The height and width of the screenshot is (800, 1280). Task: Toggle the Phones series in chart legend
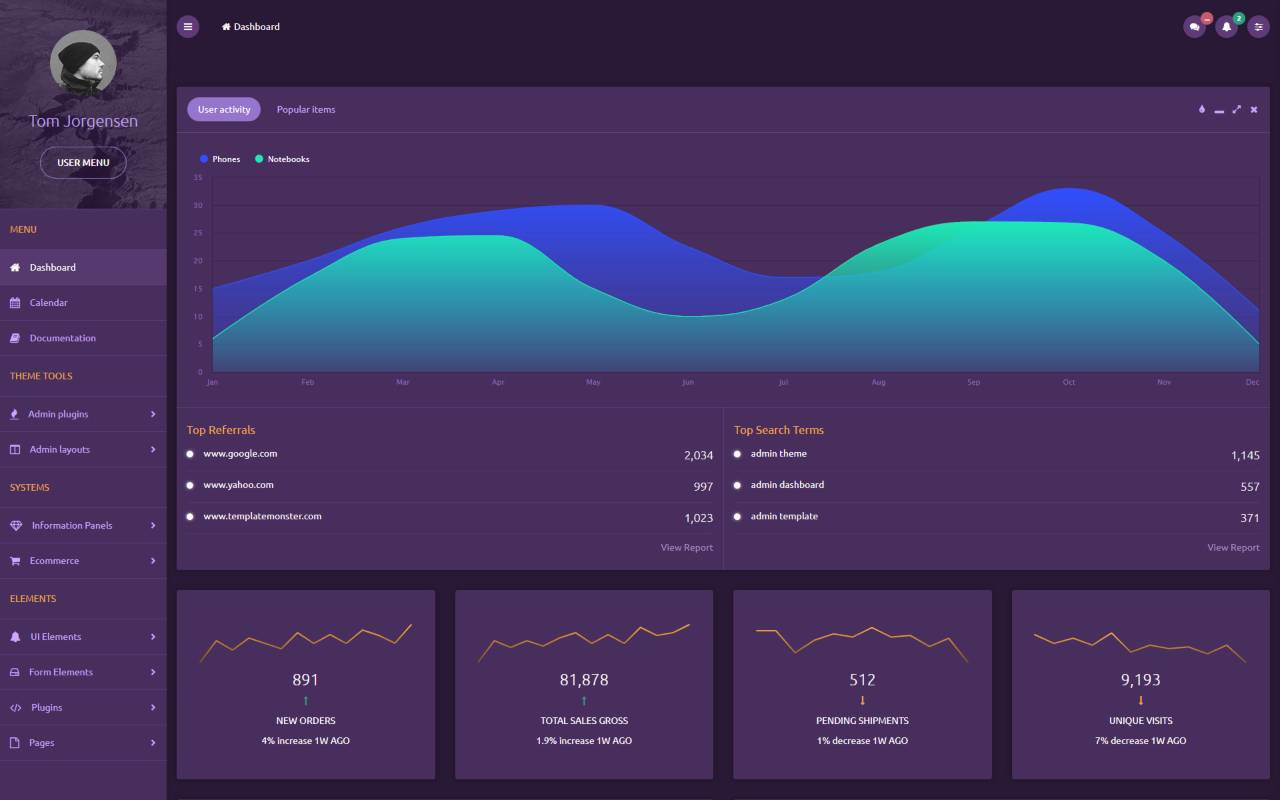coord(220,159)
